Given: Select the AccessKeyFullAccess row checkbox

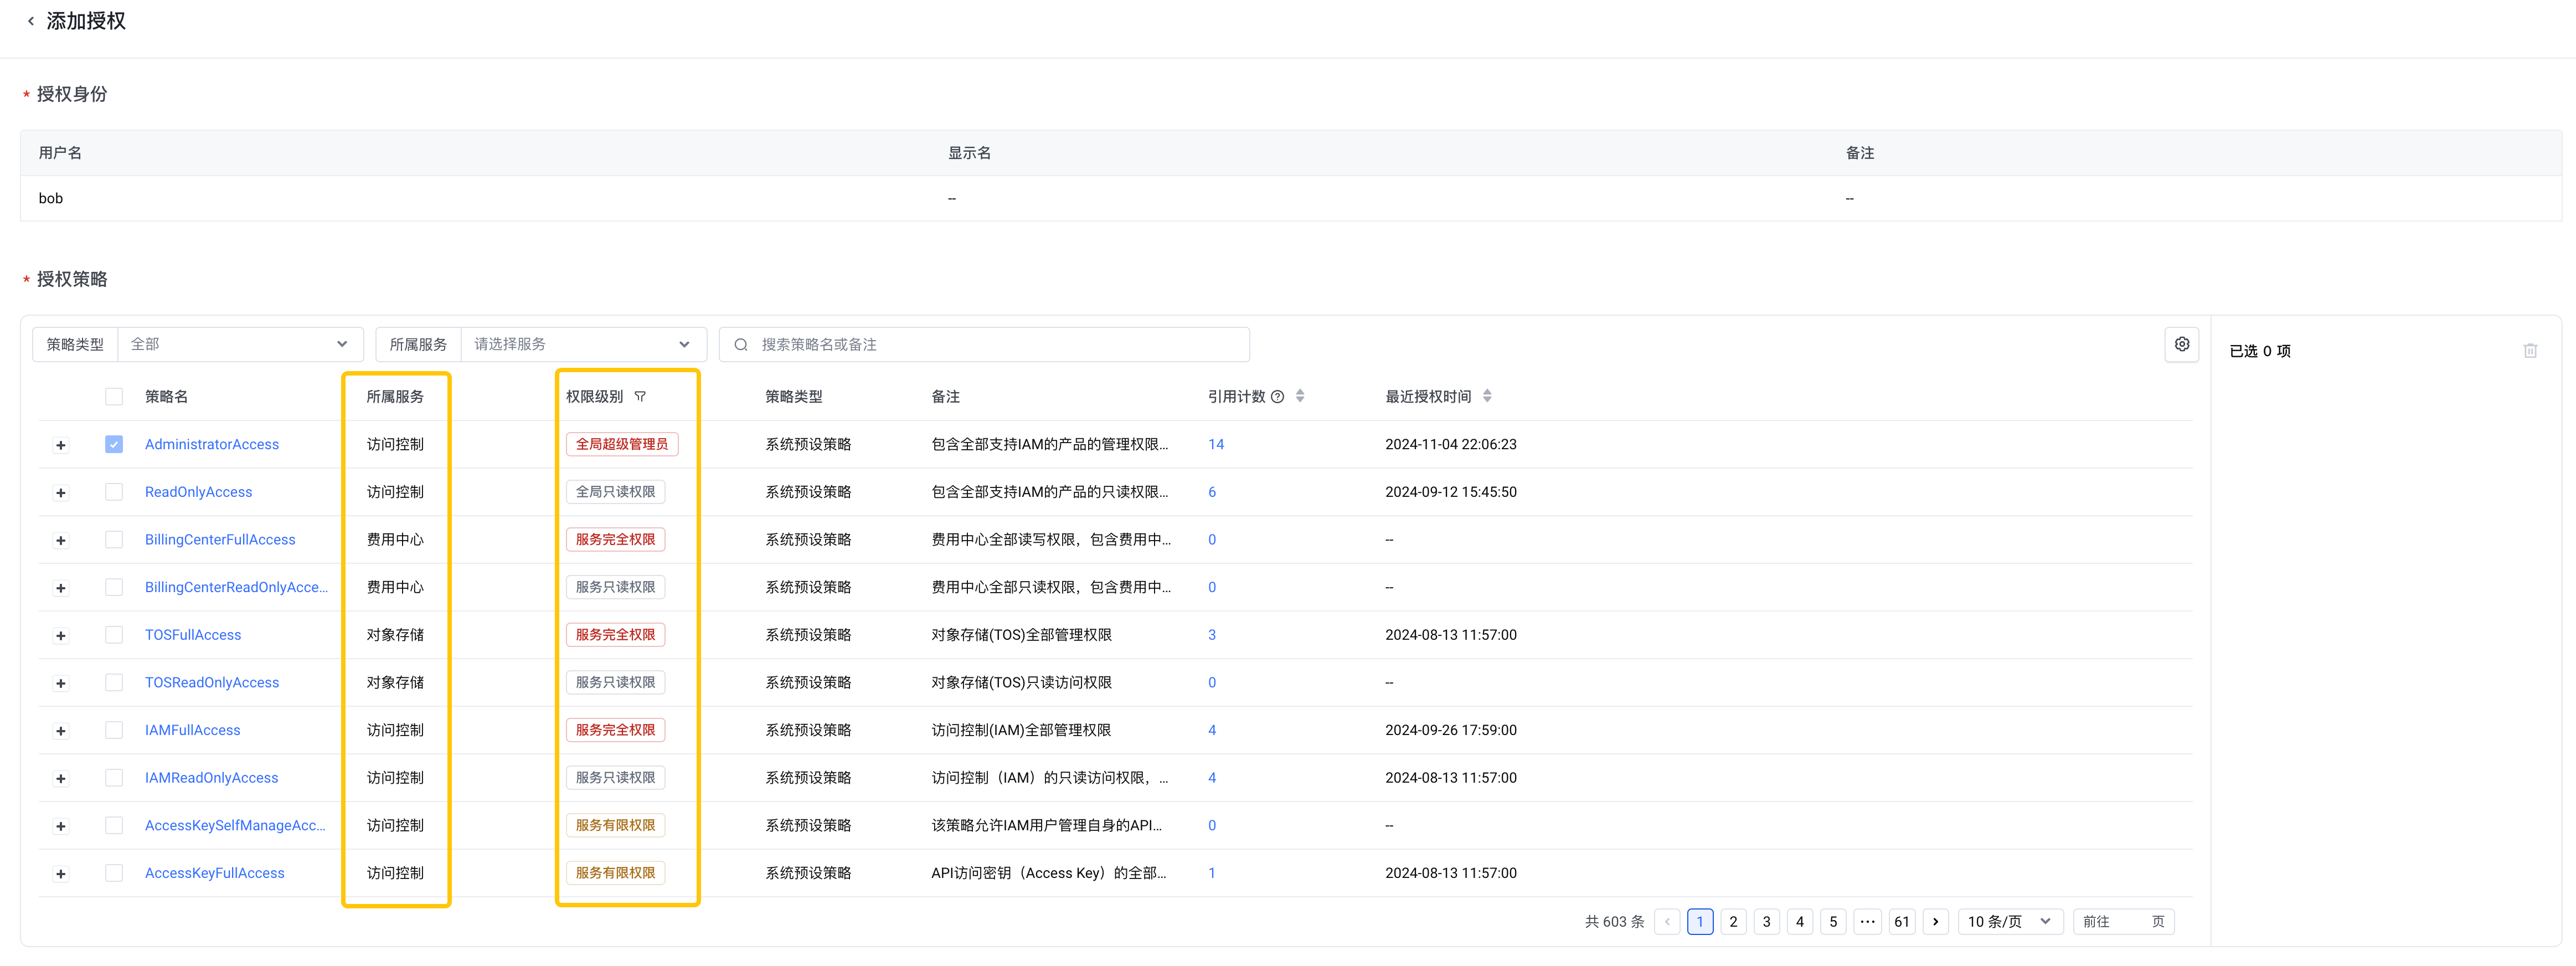Looking at the screenshot, I should pos(114,873).
